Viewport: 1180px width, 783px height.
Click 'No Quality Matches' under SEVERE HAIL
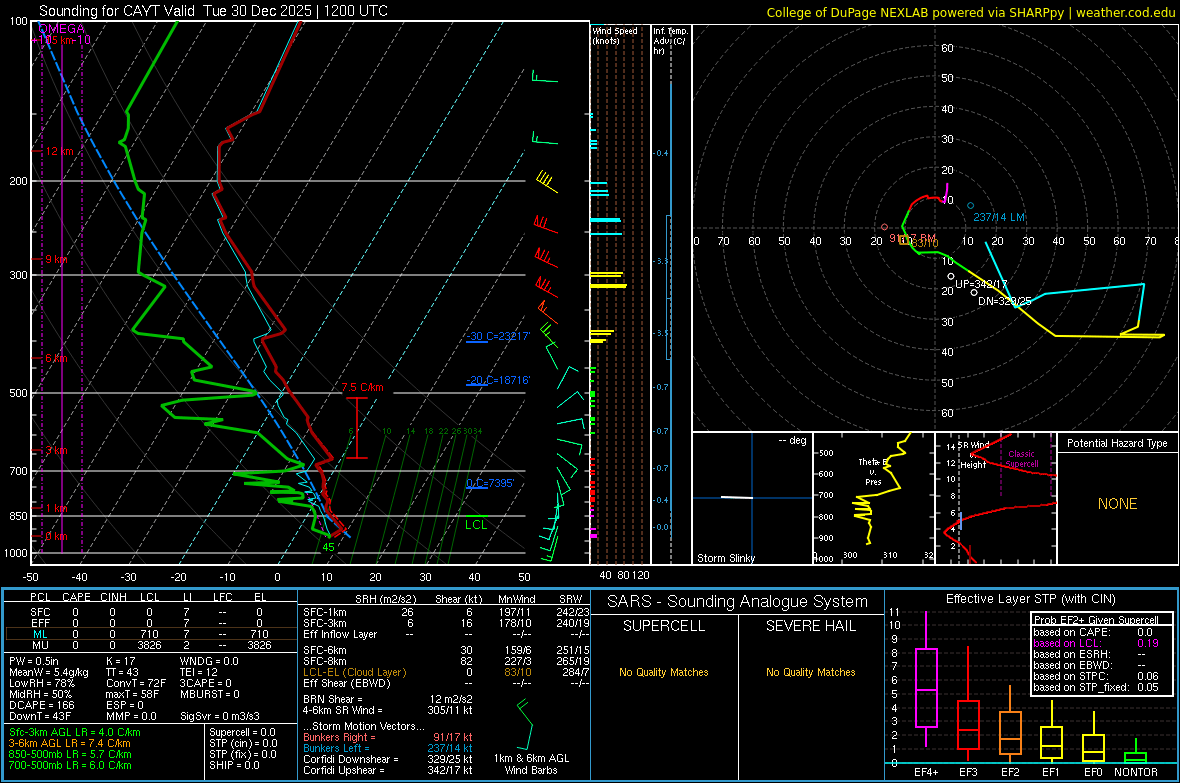coord(810,672)
